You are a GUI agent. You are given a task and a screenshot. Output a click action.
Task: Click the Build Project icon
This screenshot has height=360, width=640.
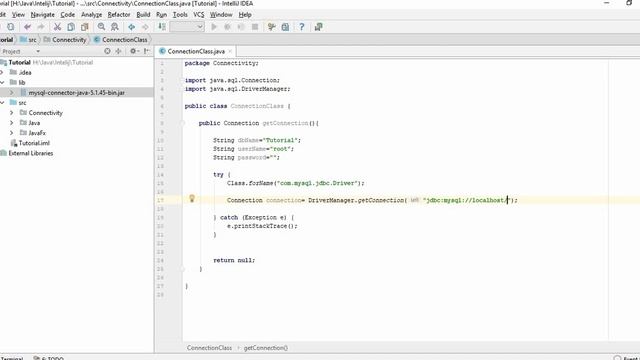click(x=162, y=27)
